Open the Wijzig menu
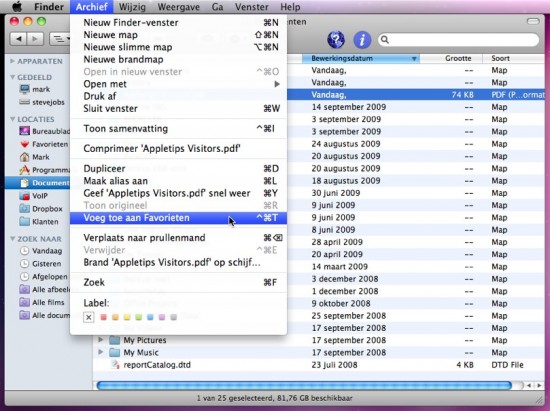Viewport: 550px width, 411px height. point(132,7)
